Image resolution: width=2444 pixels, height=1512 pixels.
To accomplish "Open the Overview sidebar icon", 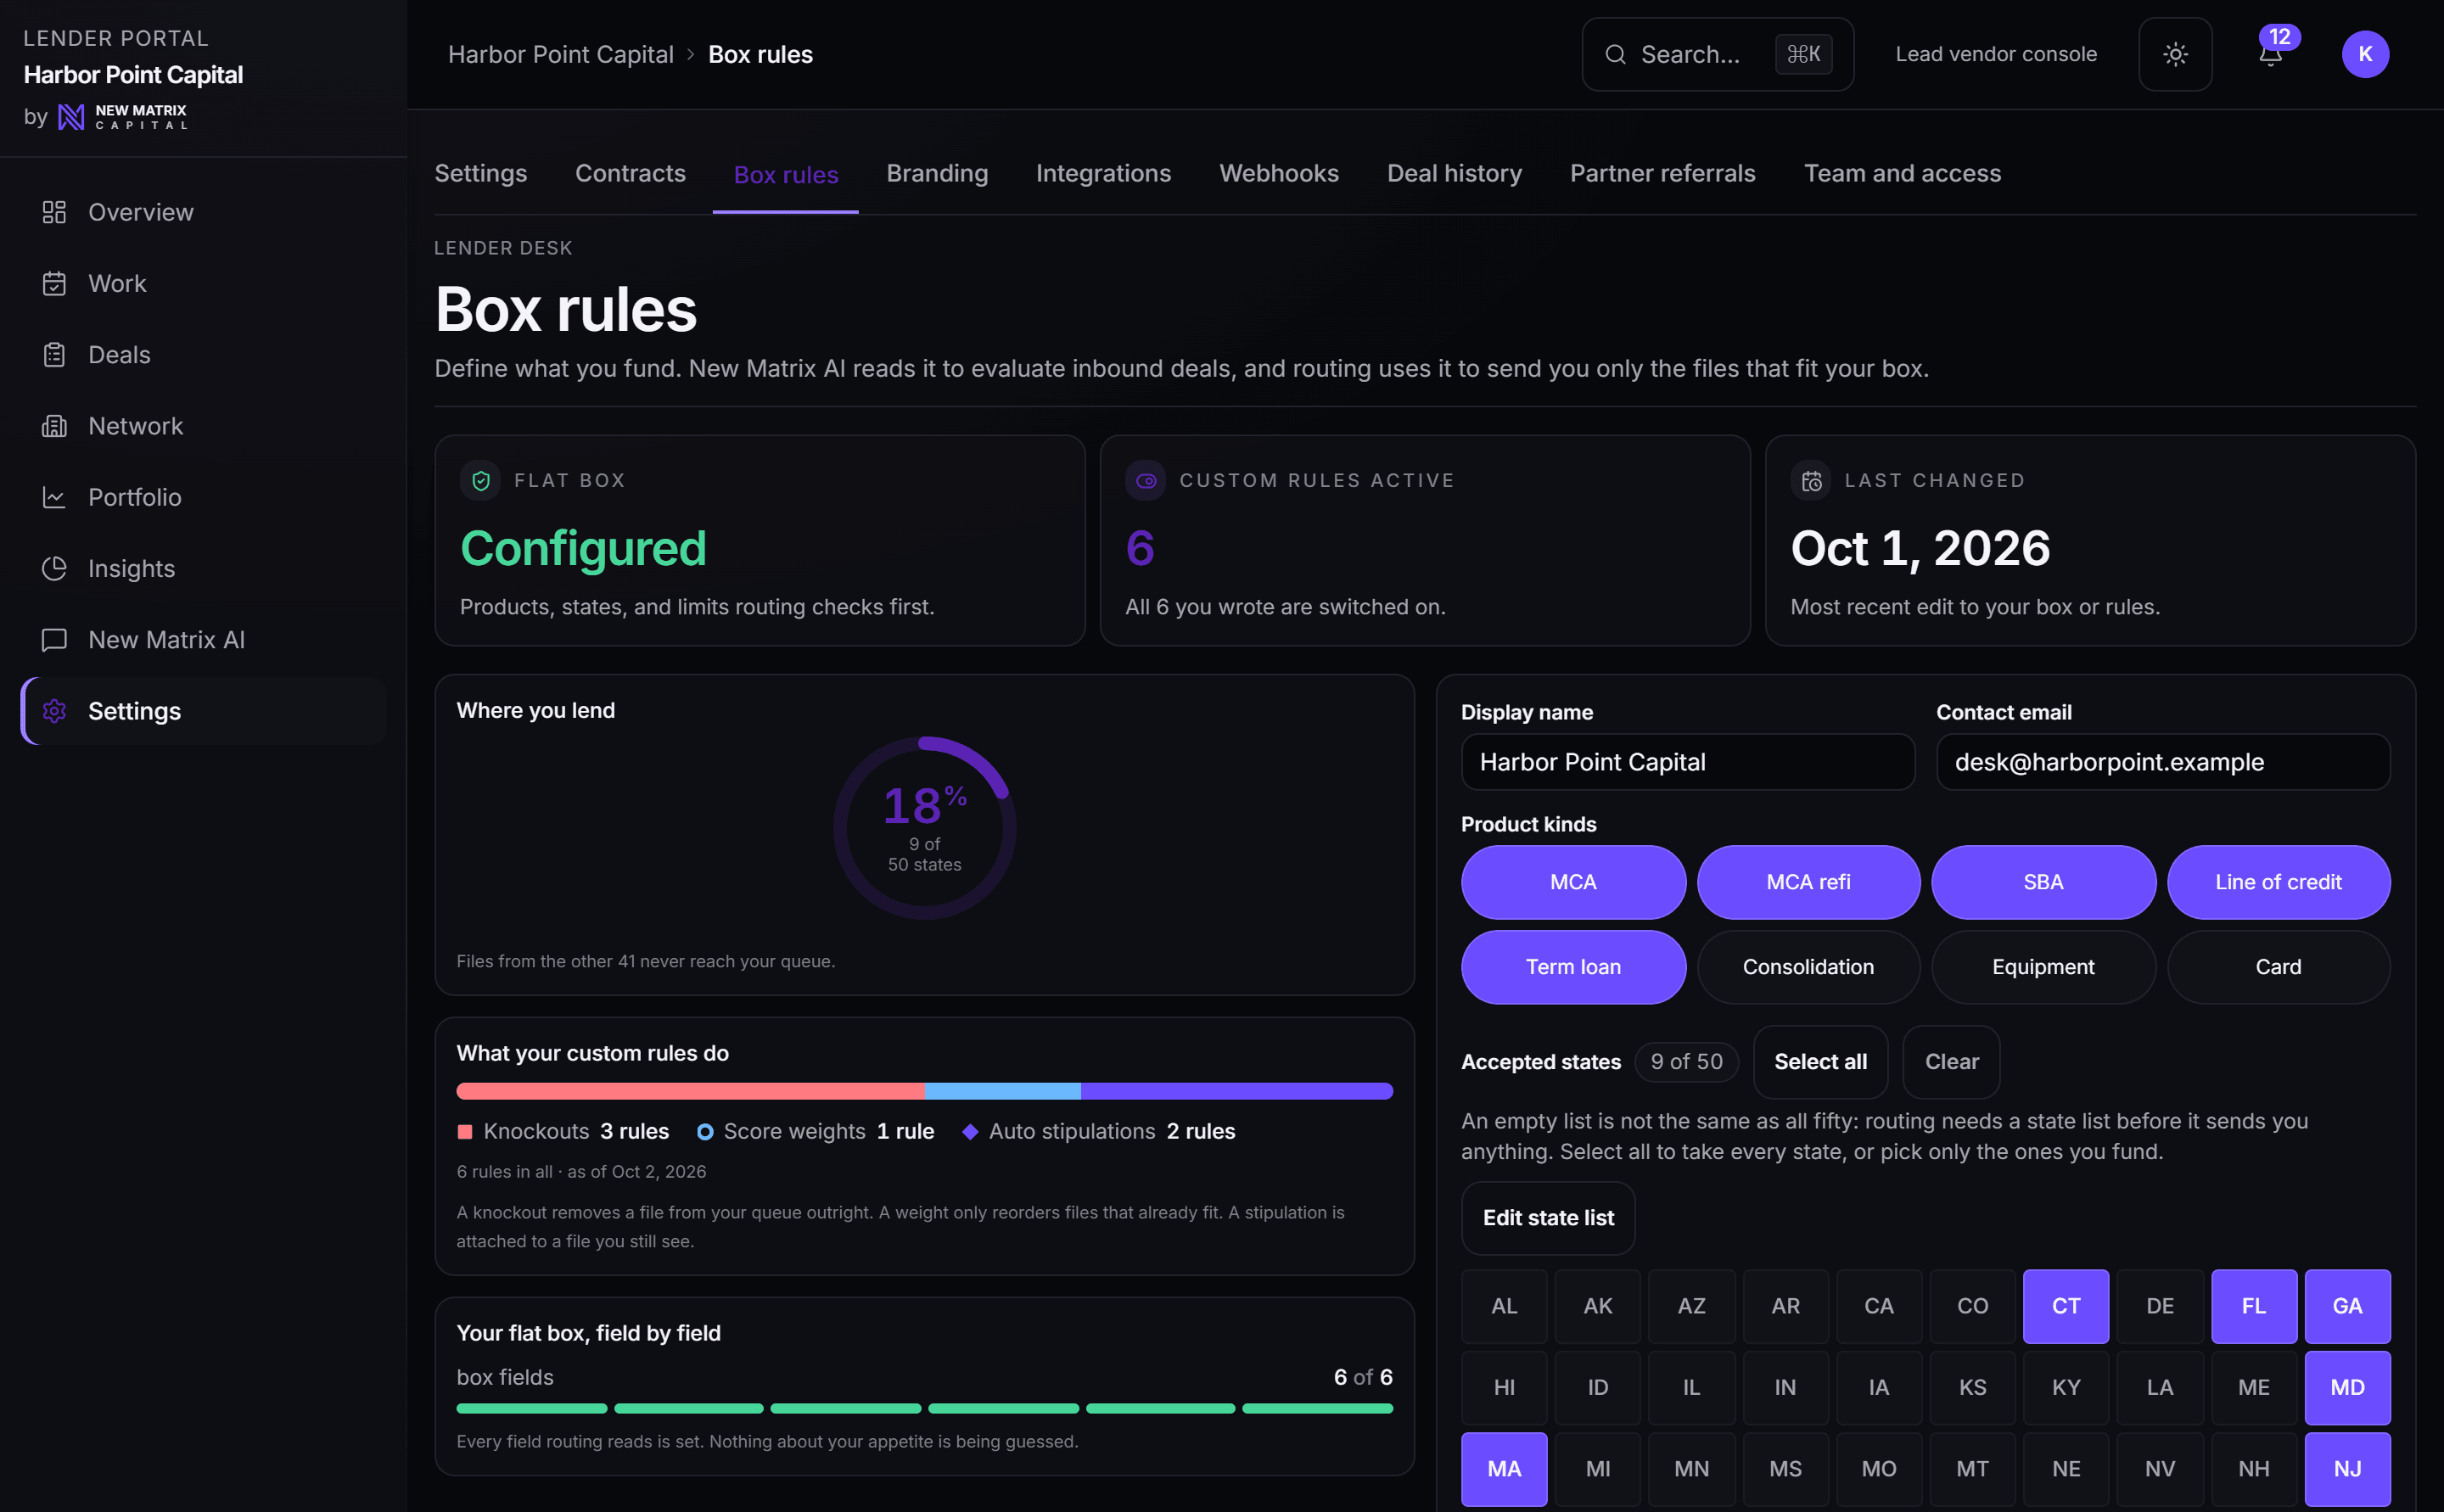I will click(x=54, y=212).
